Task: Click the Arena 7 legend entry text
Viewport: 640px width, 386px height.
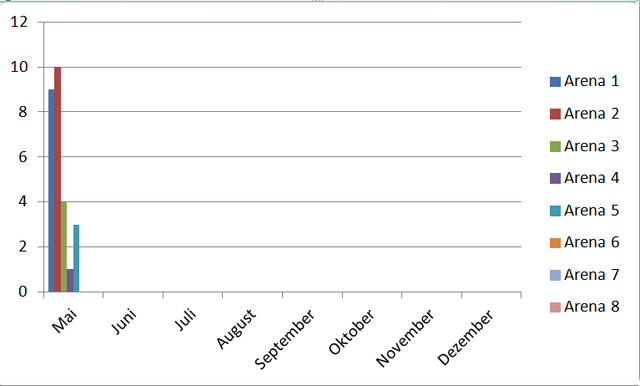Action: coord(591,275)
